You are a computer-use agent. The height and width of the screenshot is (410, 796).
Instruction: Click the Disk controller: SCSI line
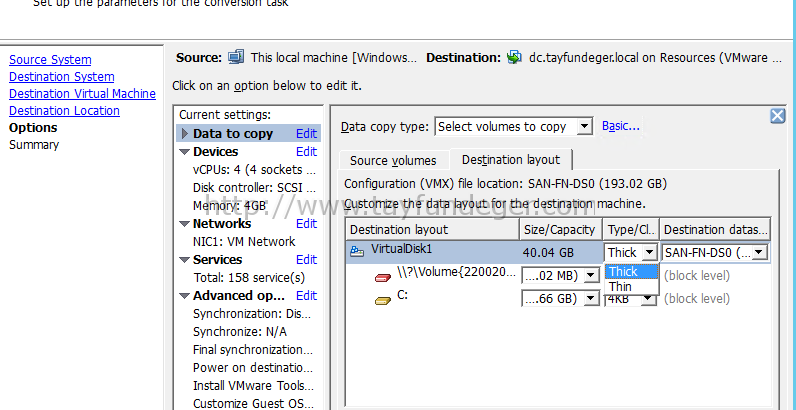(254, 188)
